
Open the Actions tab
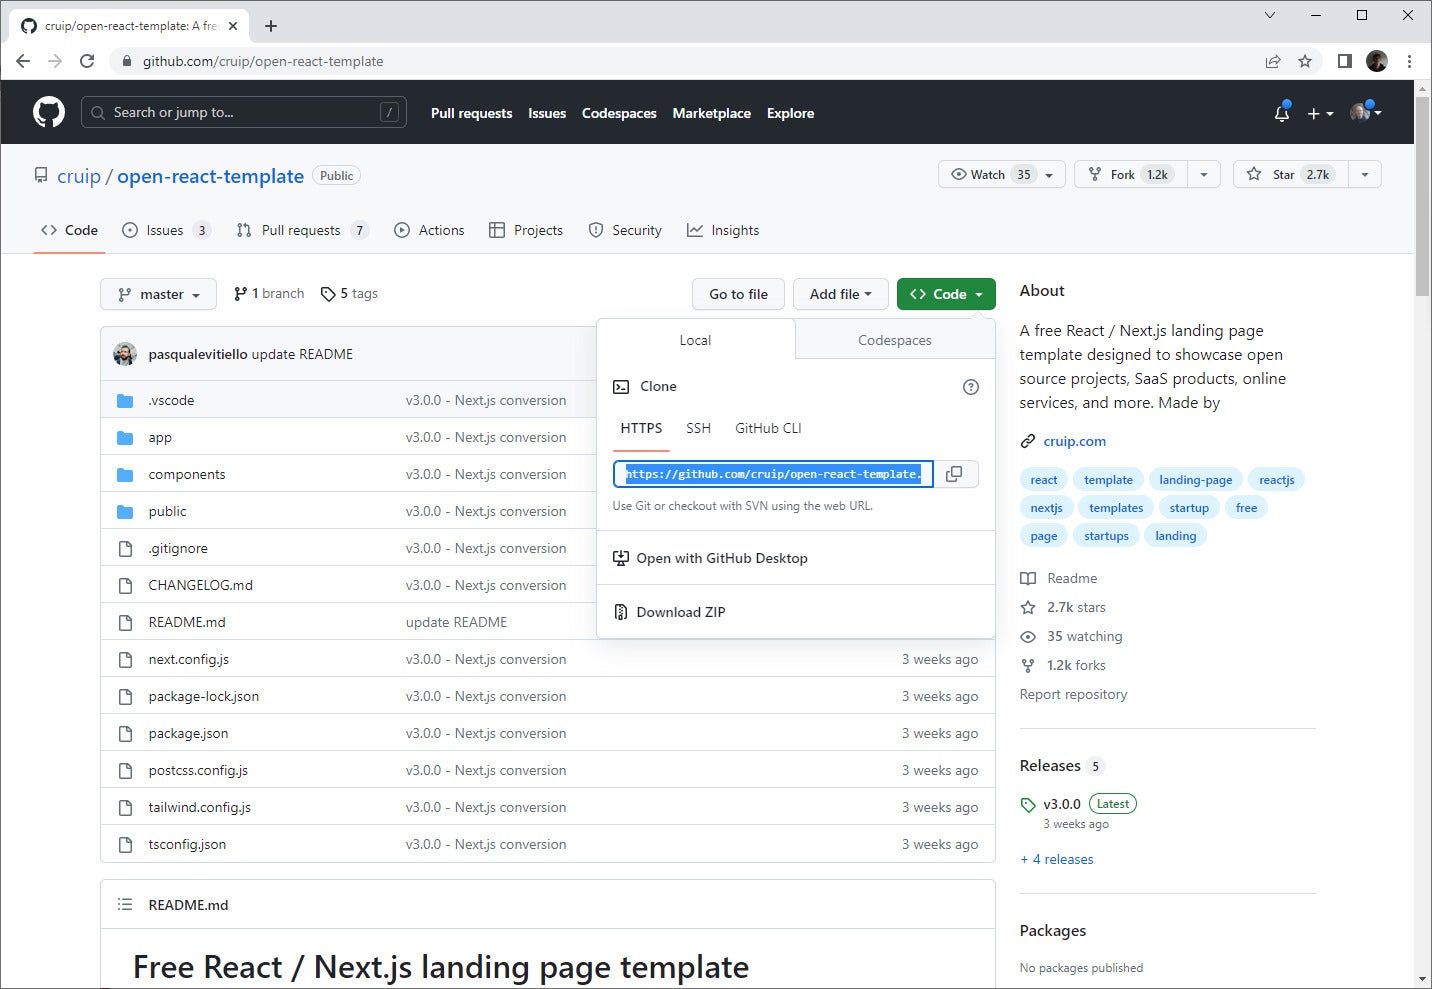coord(429,230)
